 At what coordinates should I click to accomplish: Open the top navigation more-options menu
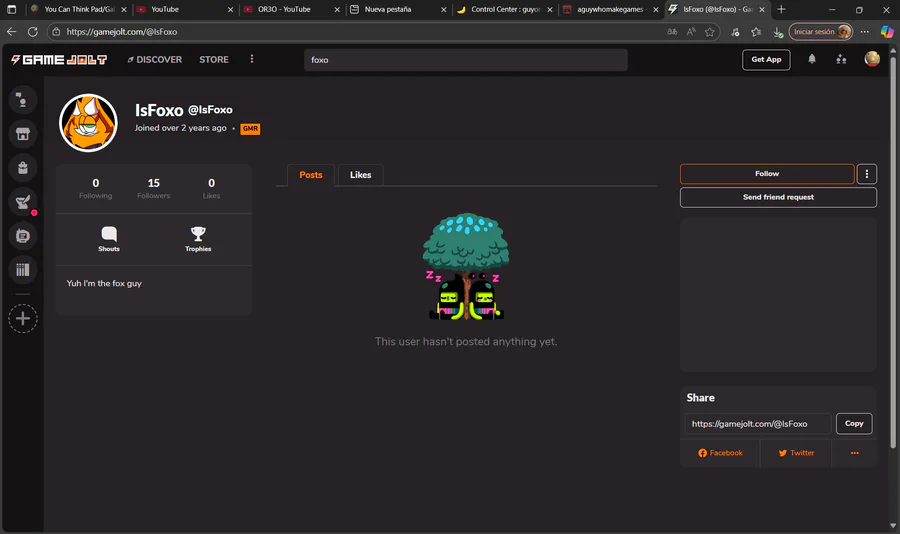pos(251,59)
